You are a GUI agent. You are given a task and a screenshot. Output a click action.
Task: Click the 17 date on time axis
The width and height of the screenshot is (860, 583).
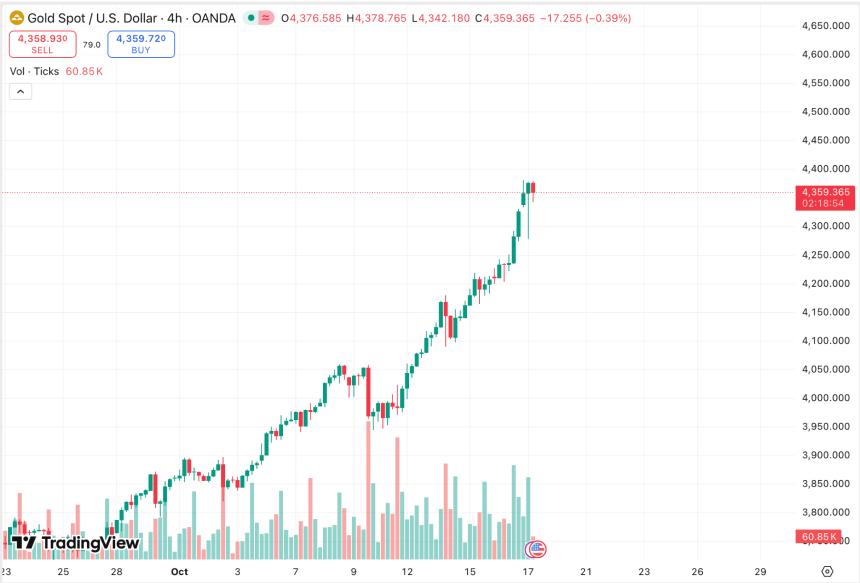(x=529, y=572)
